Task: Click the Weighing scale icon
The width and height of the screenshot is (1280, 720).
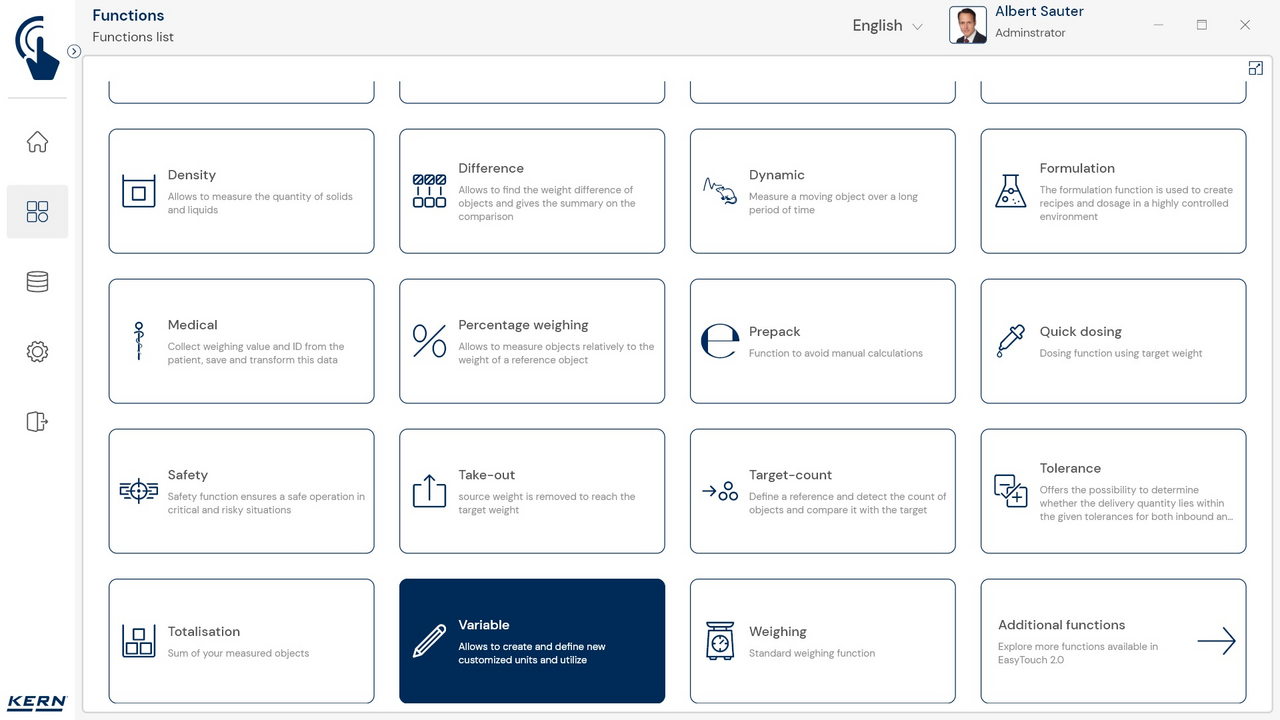Action: [719, 641]
